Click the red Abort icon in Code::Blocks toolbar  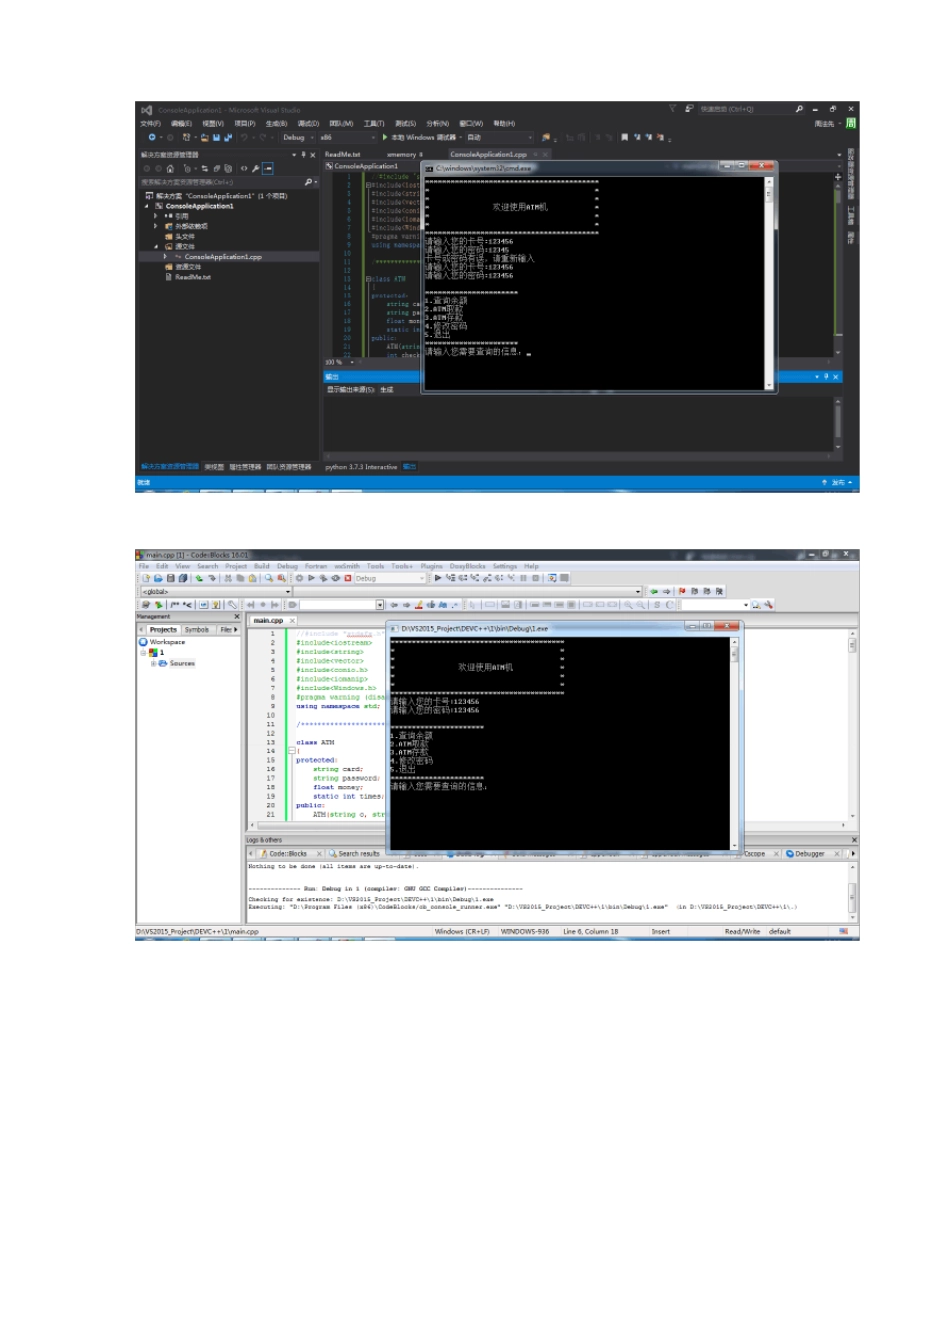[348, 578]
